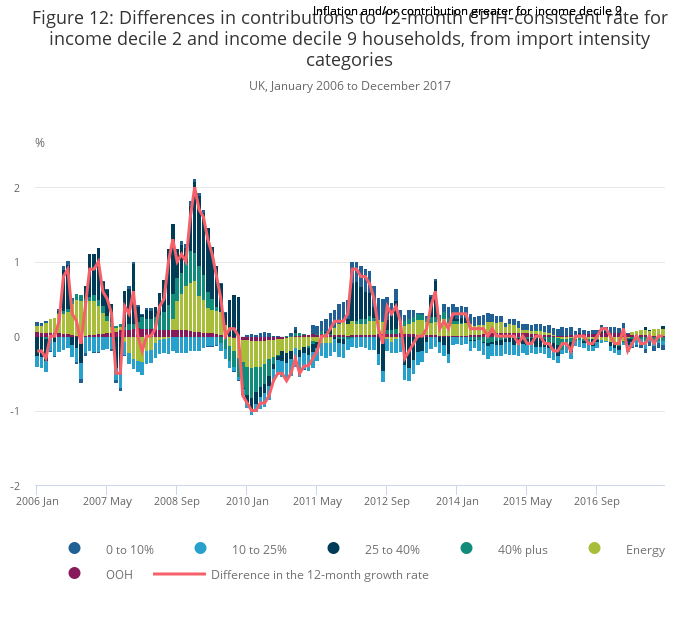Toggle the '0 to 10%' series label

(x=129, y=549)
